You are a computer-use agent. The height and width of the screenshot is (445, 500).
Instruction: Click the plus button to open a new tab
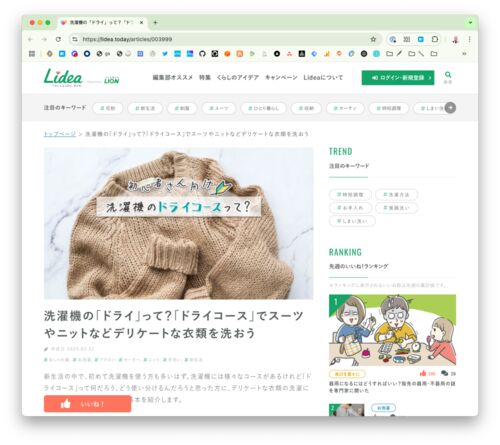point(155,23)
